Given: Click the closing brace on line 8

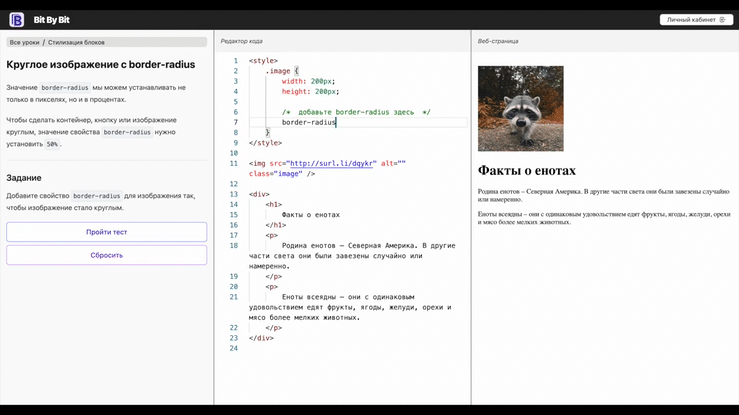Looking at the screenshot, I should click(x=268, y=133).
